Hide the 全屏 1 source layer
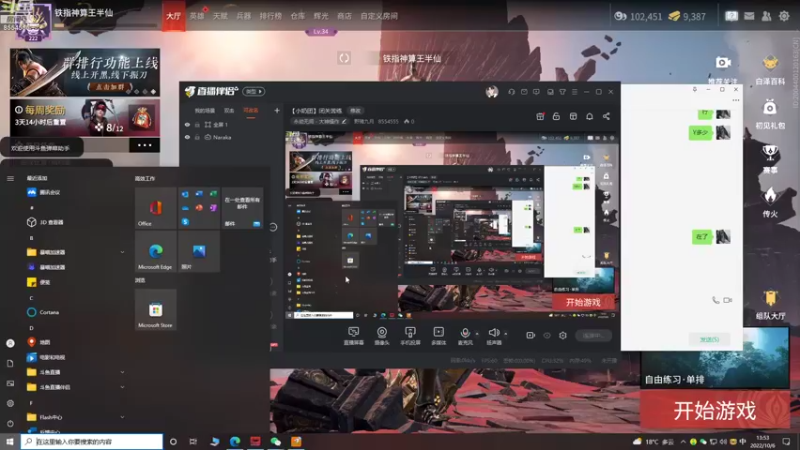The image size is (800, 450). pos(187,124)
